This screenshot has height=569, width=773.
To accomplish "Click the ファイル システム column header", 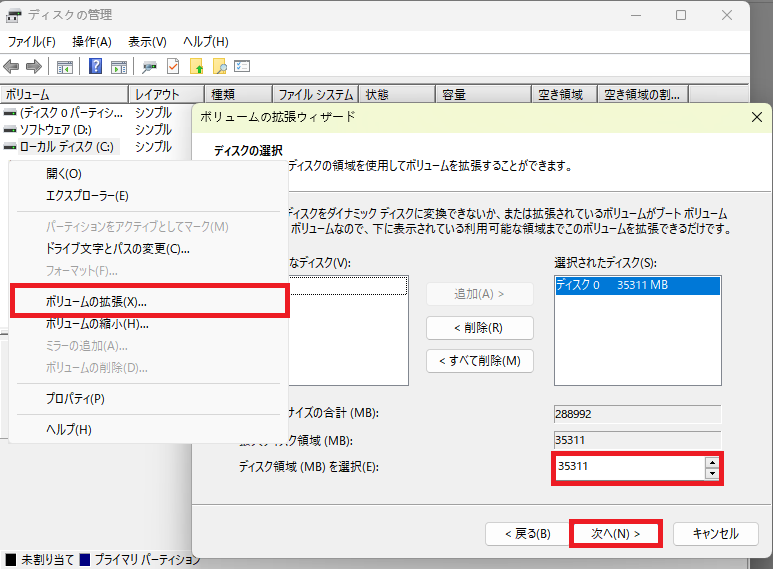I will pos(316,94).
